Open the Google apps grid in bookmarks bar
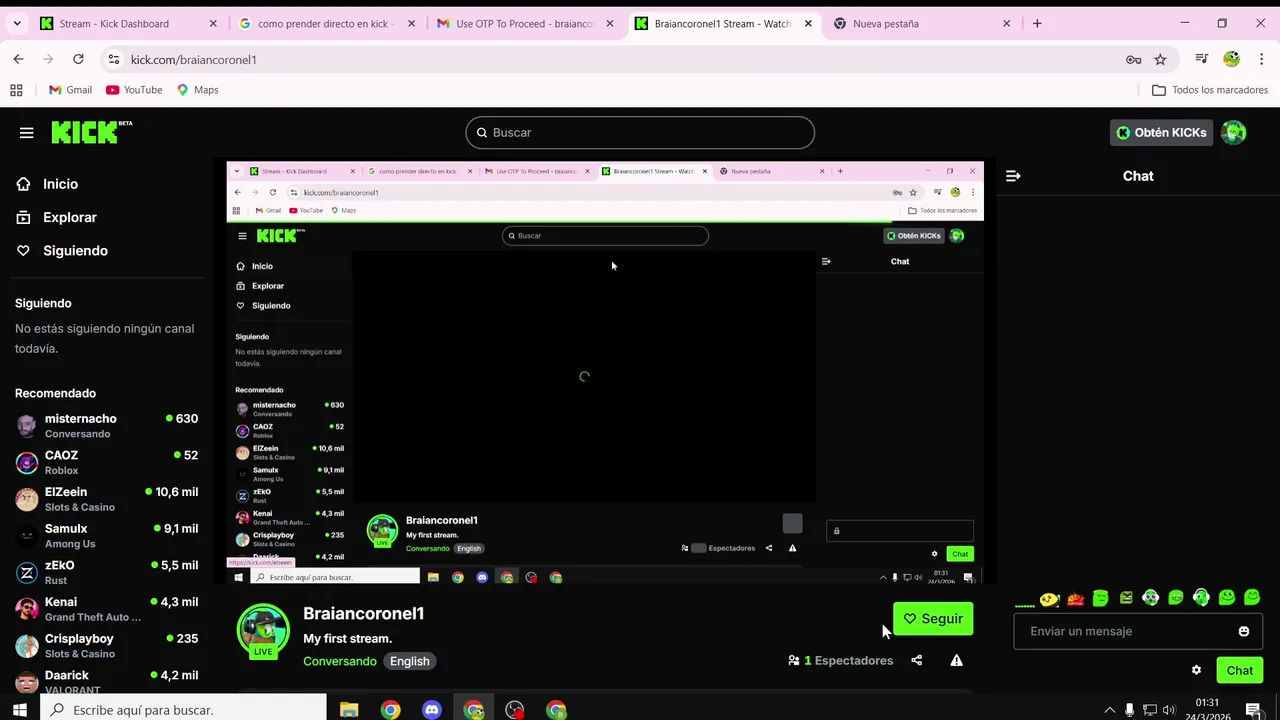1280x720 pixels. click(x=16, y=90)
